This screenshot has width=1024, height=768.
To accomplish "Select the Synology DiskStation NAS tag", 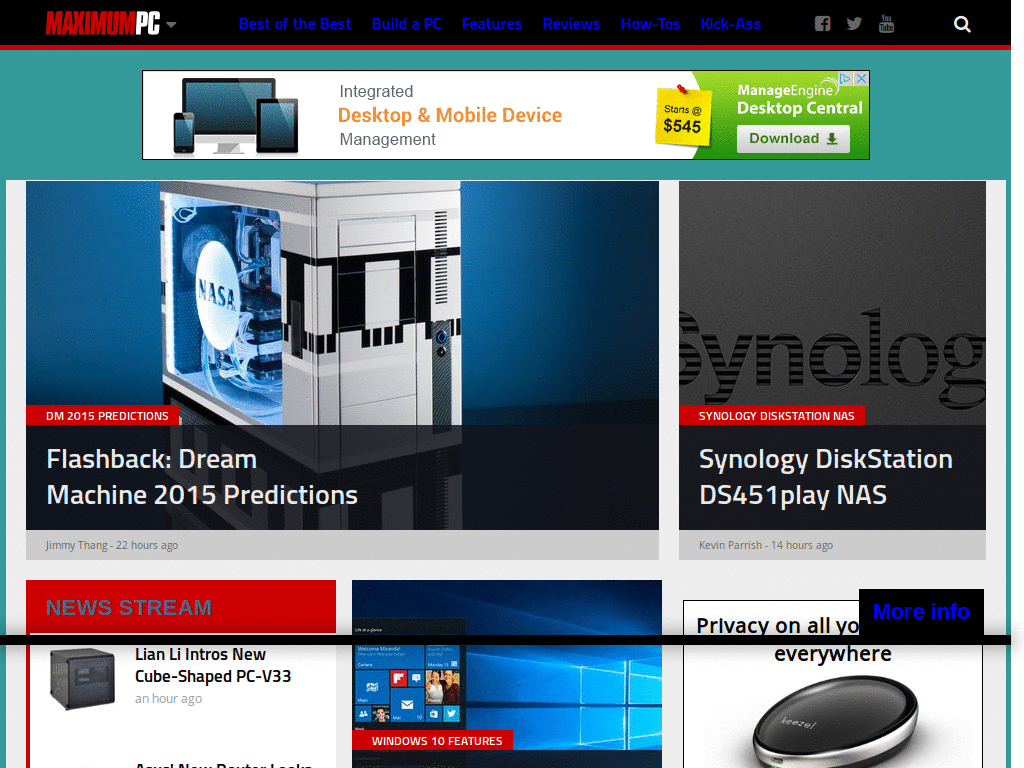I will 772,415.
